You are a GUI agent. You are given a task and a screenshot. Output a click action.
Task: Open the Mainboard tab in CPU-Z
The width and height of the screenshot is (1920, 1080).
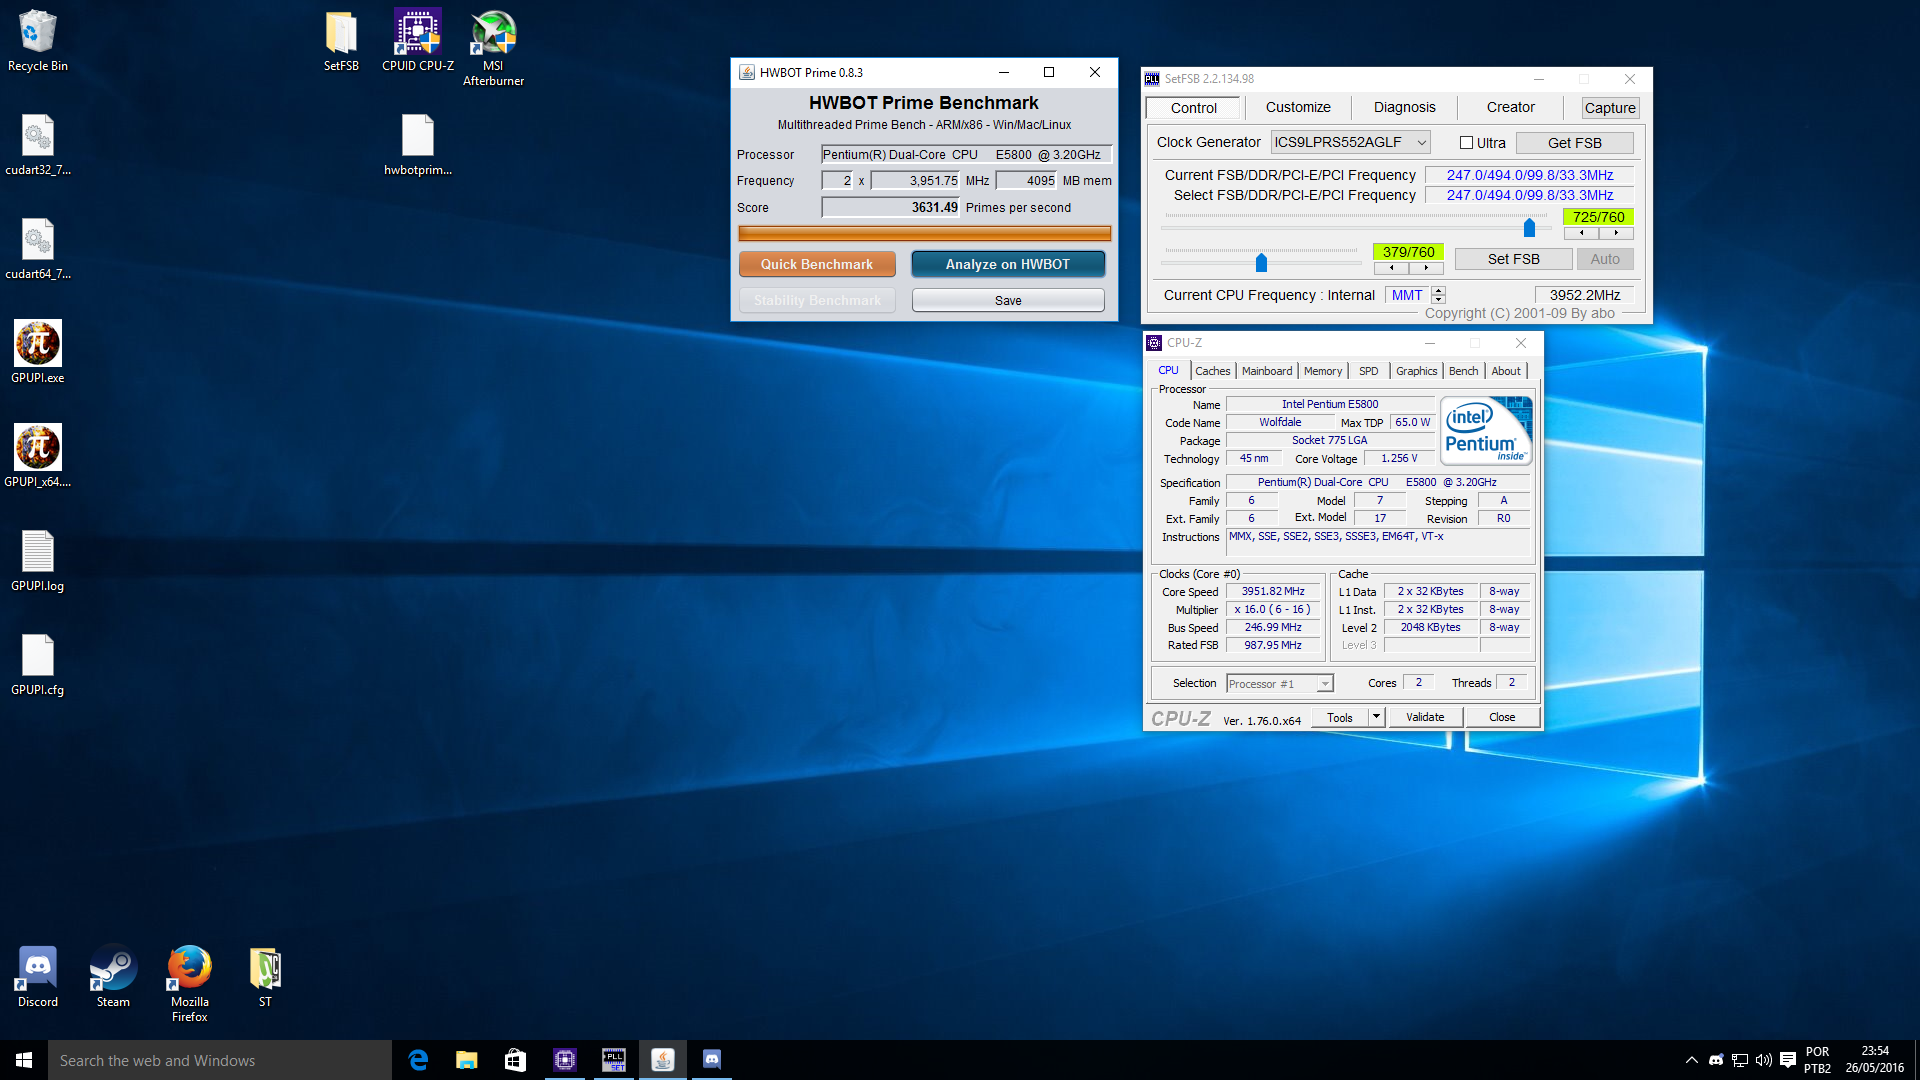click(x=1266, y=371)
